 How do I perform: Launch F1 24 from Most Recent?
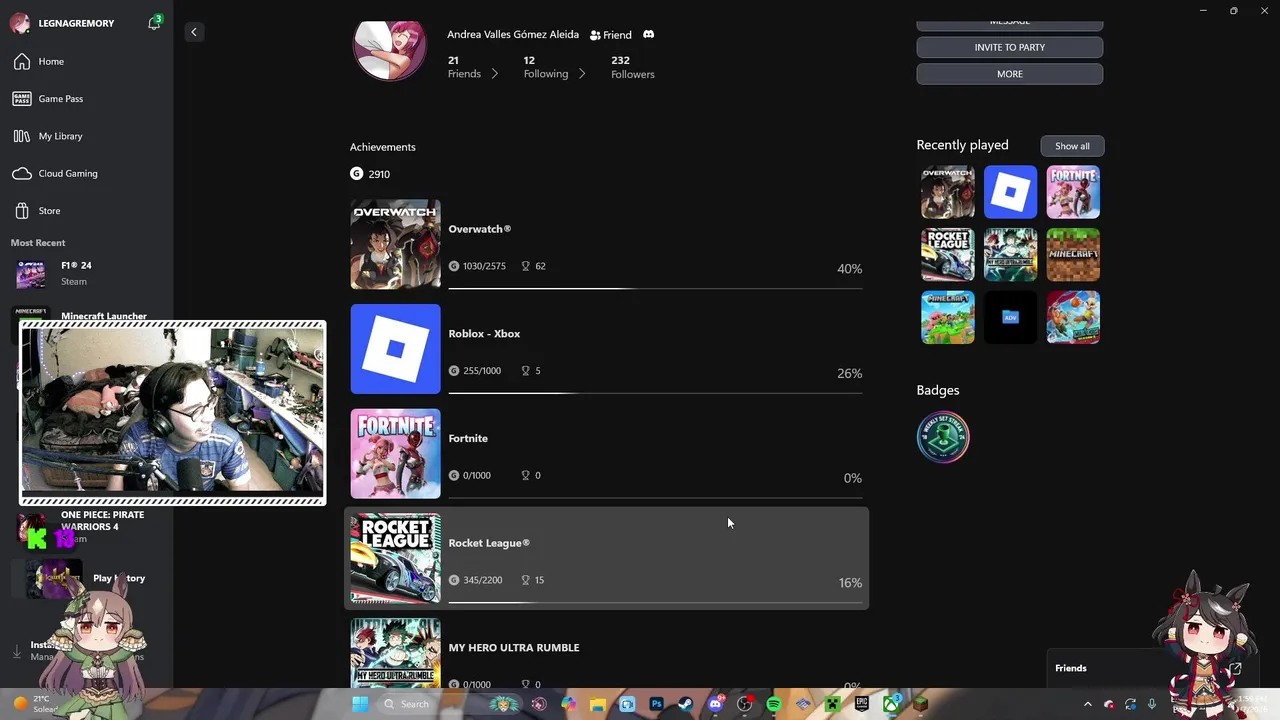[x=87, y=273]
